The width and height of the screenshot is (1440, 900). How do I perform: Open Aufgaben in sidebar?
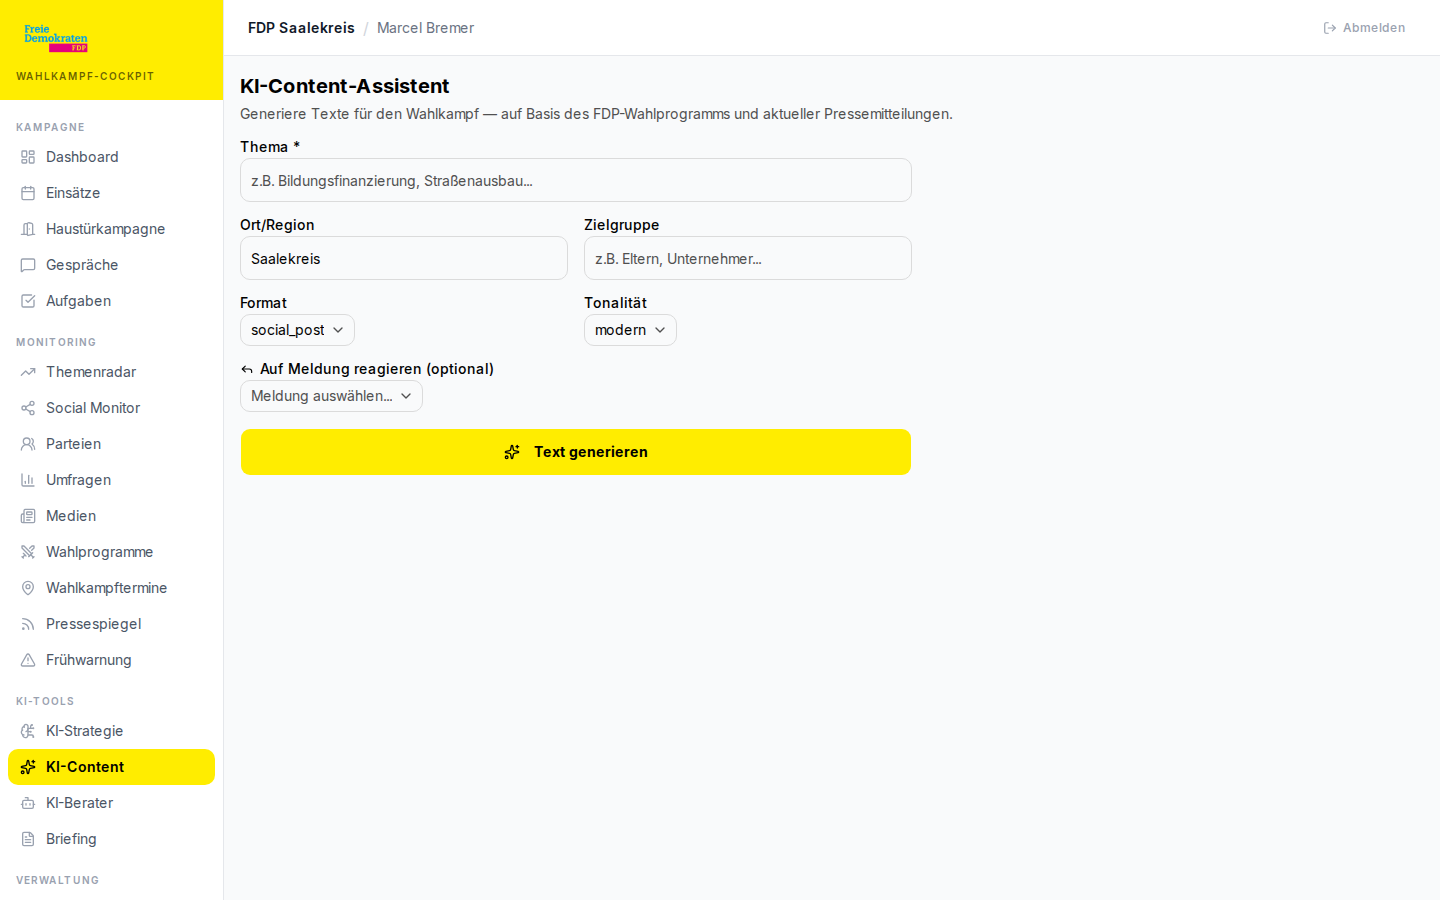tap(111, 301)
